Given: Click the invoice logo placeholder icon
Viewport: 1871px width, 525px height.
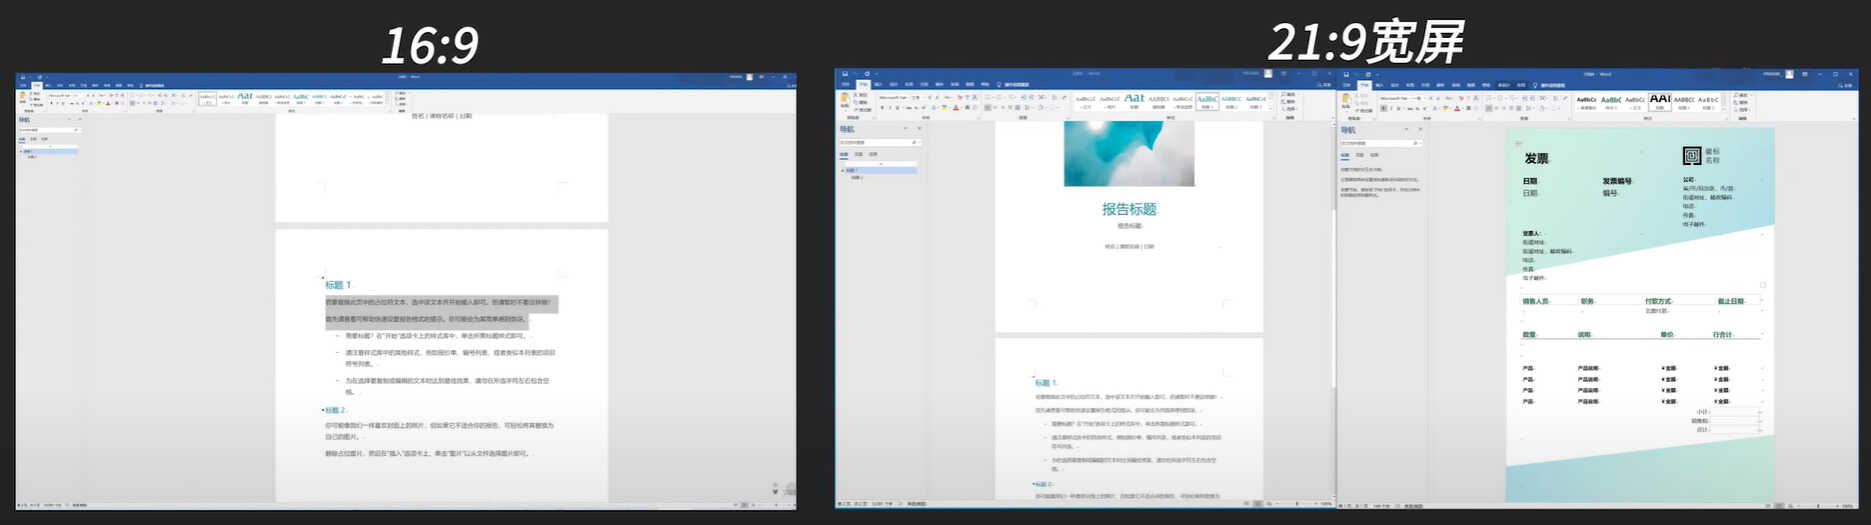Looking at the screenshot, I should (1692, 155).
